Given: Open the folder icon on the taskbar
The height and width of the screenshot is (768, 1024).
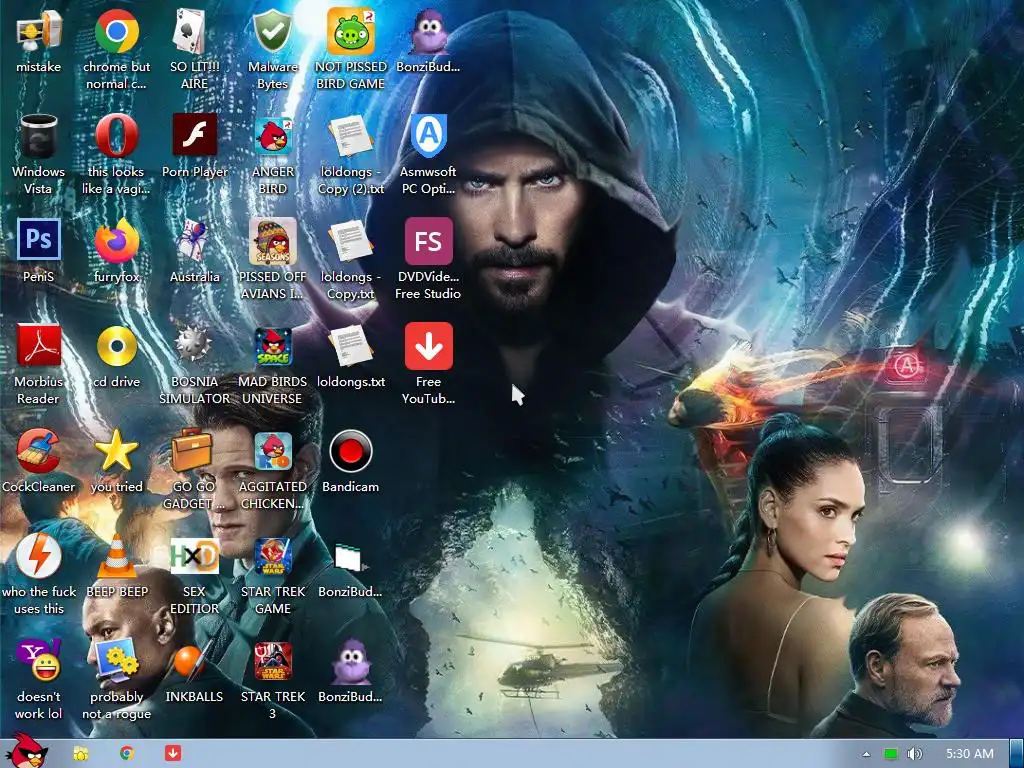Looking at the screenshot, I should coord(80,754).
